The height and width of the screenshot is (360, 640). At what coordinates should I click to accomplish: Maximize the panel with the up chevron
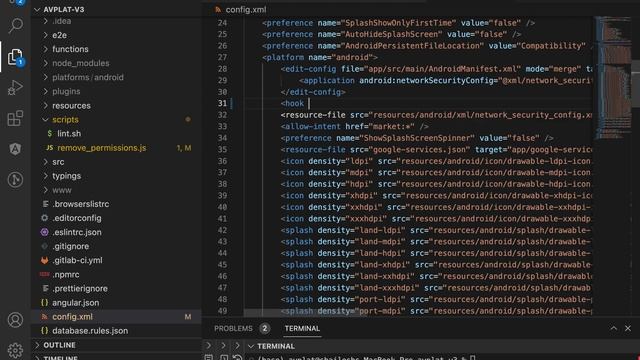pyautogui.click(x=613, y=328)
